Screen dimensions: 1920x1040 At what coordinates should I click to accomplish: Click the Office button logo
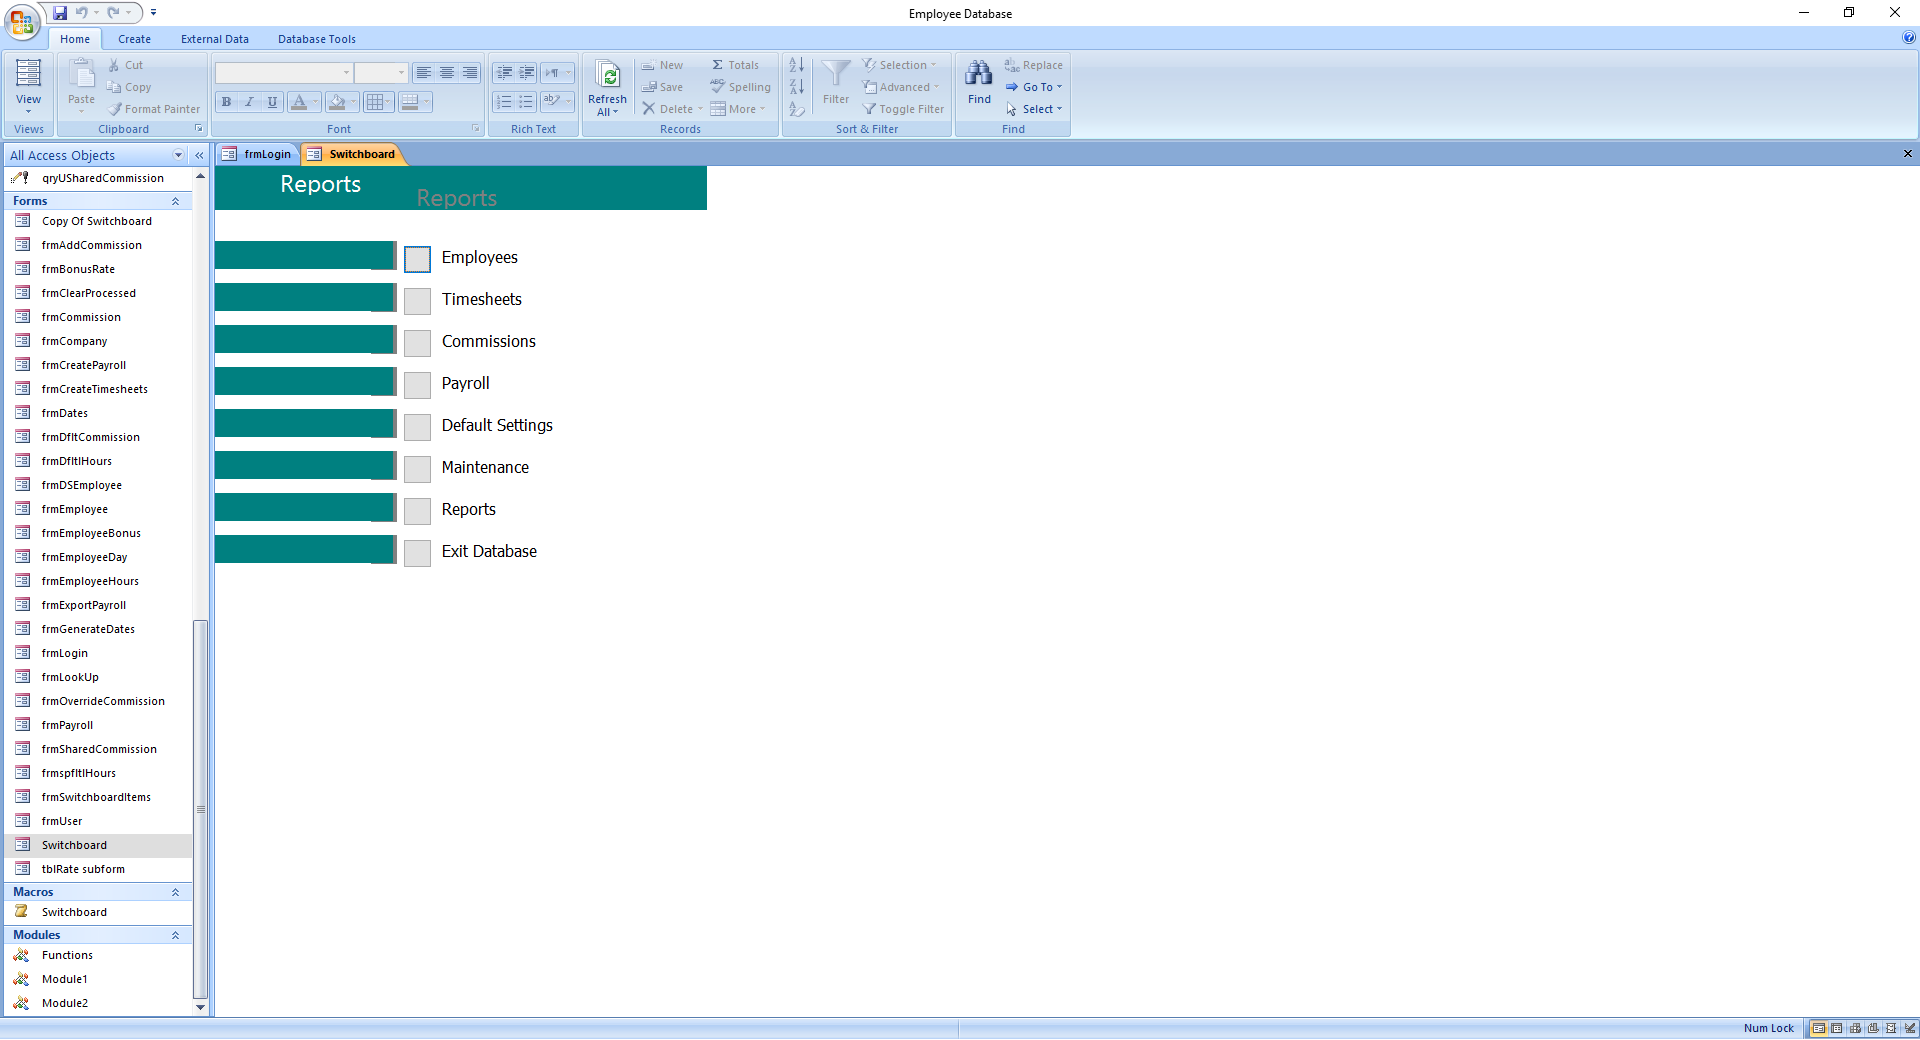pos(22,21)
